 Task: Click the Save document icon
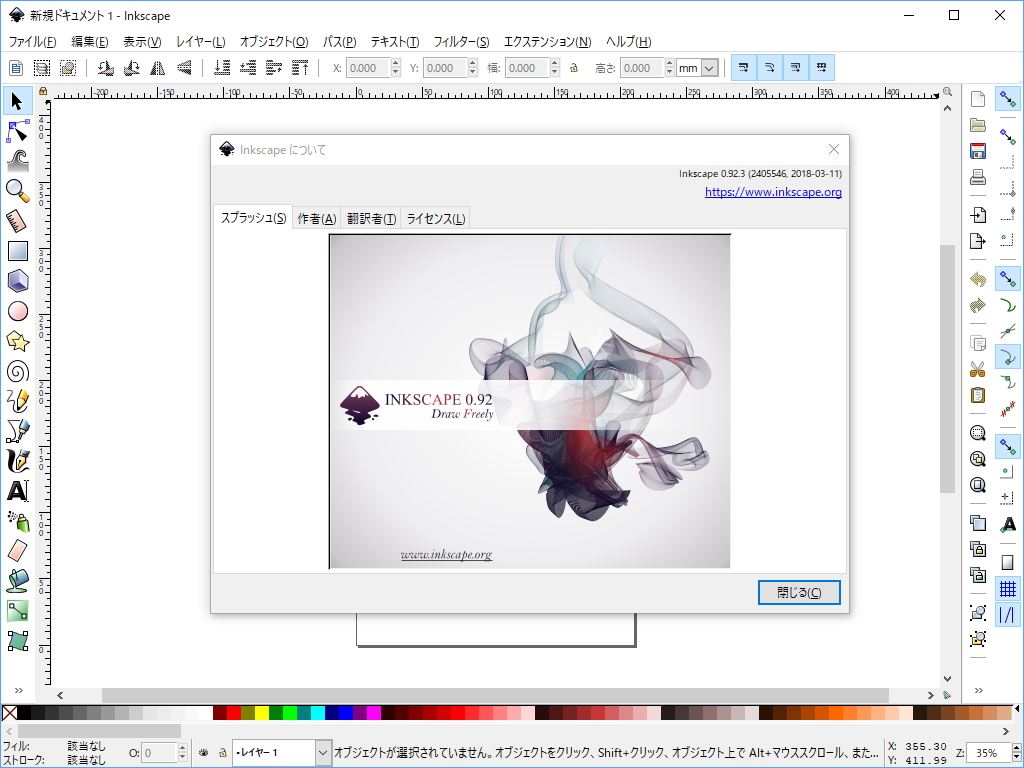(x=977, y=151)
